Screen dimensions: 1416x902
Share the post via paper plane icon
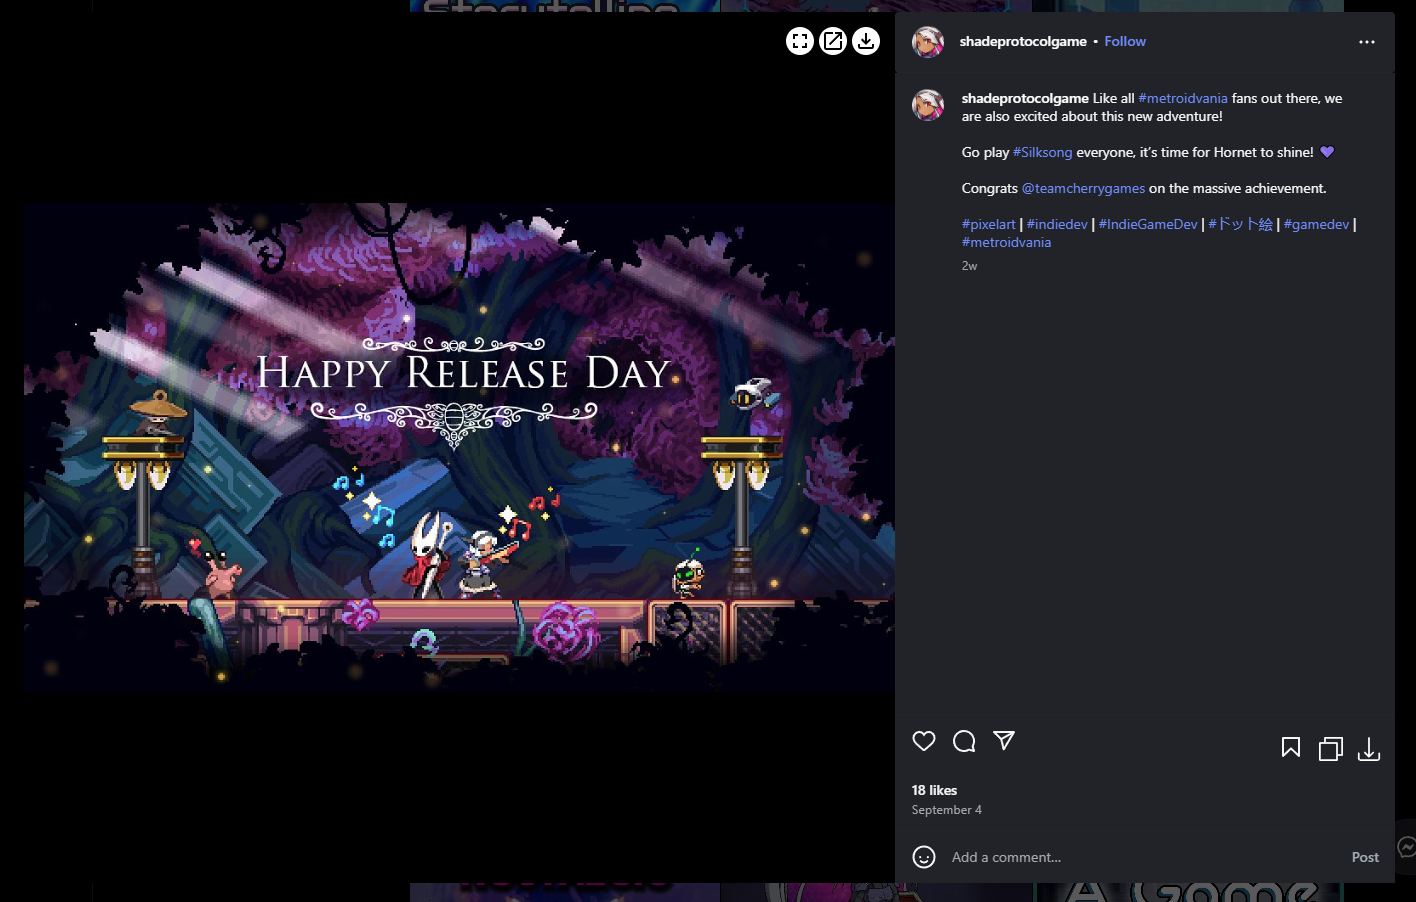pos(1004,740)
